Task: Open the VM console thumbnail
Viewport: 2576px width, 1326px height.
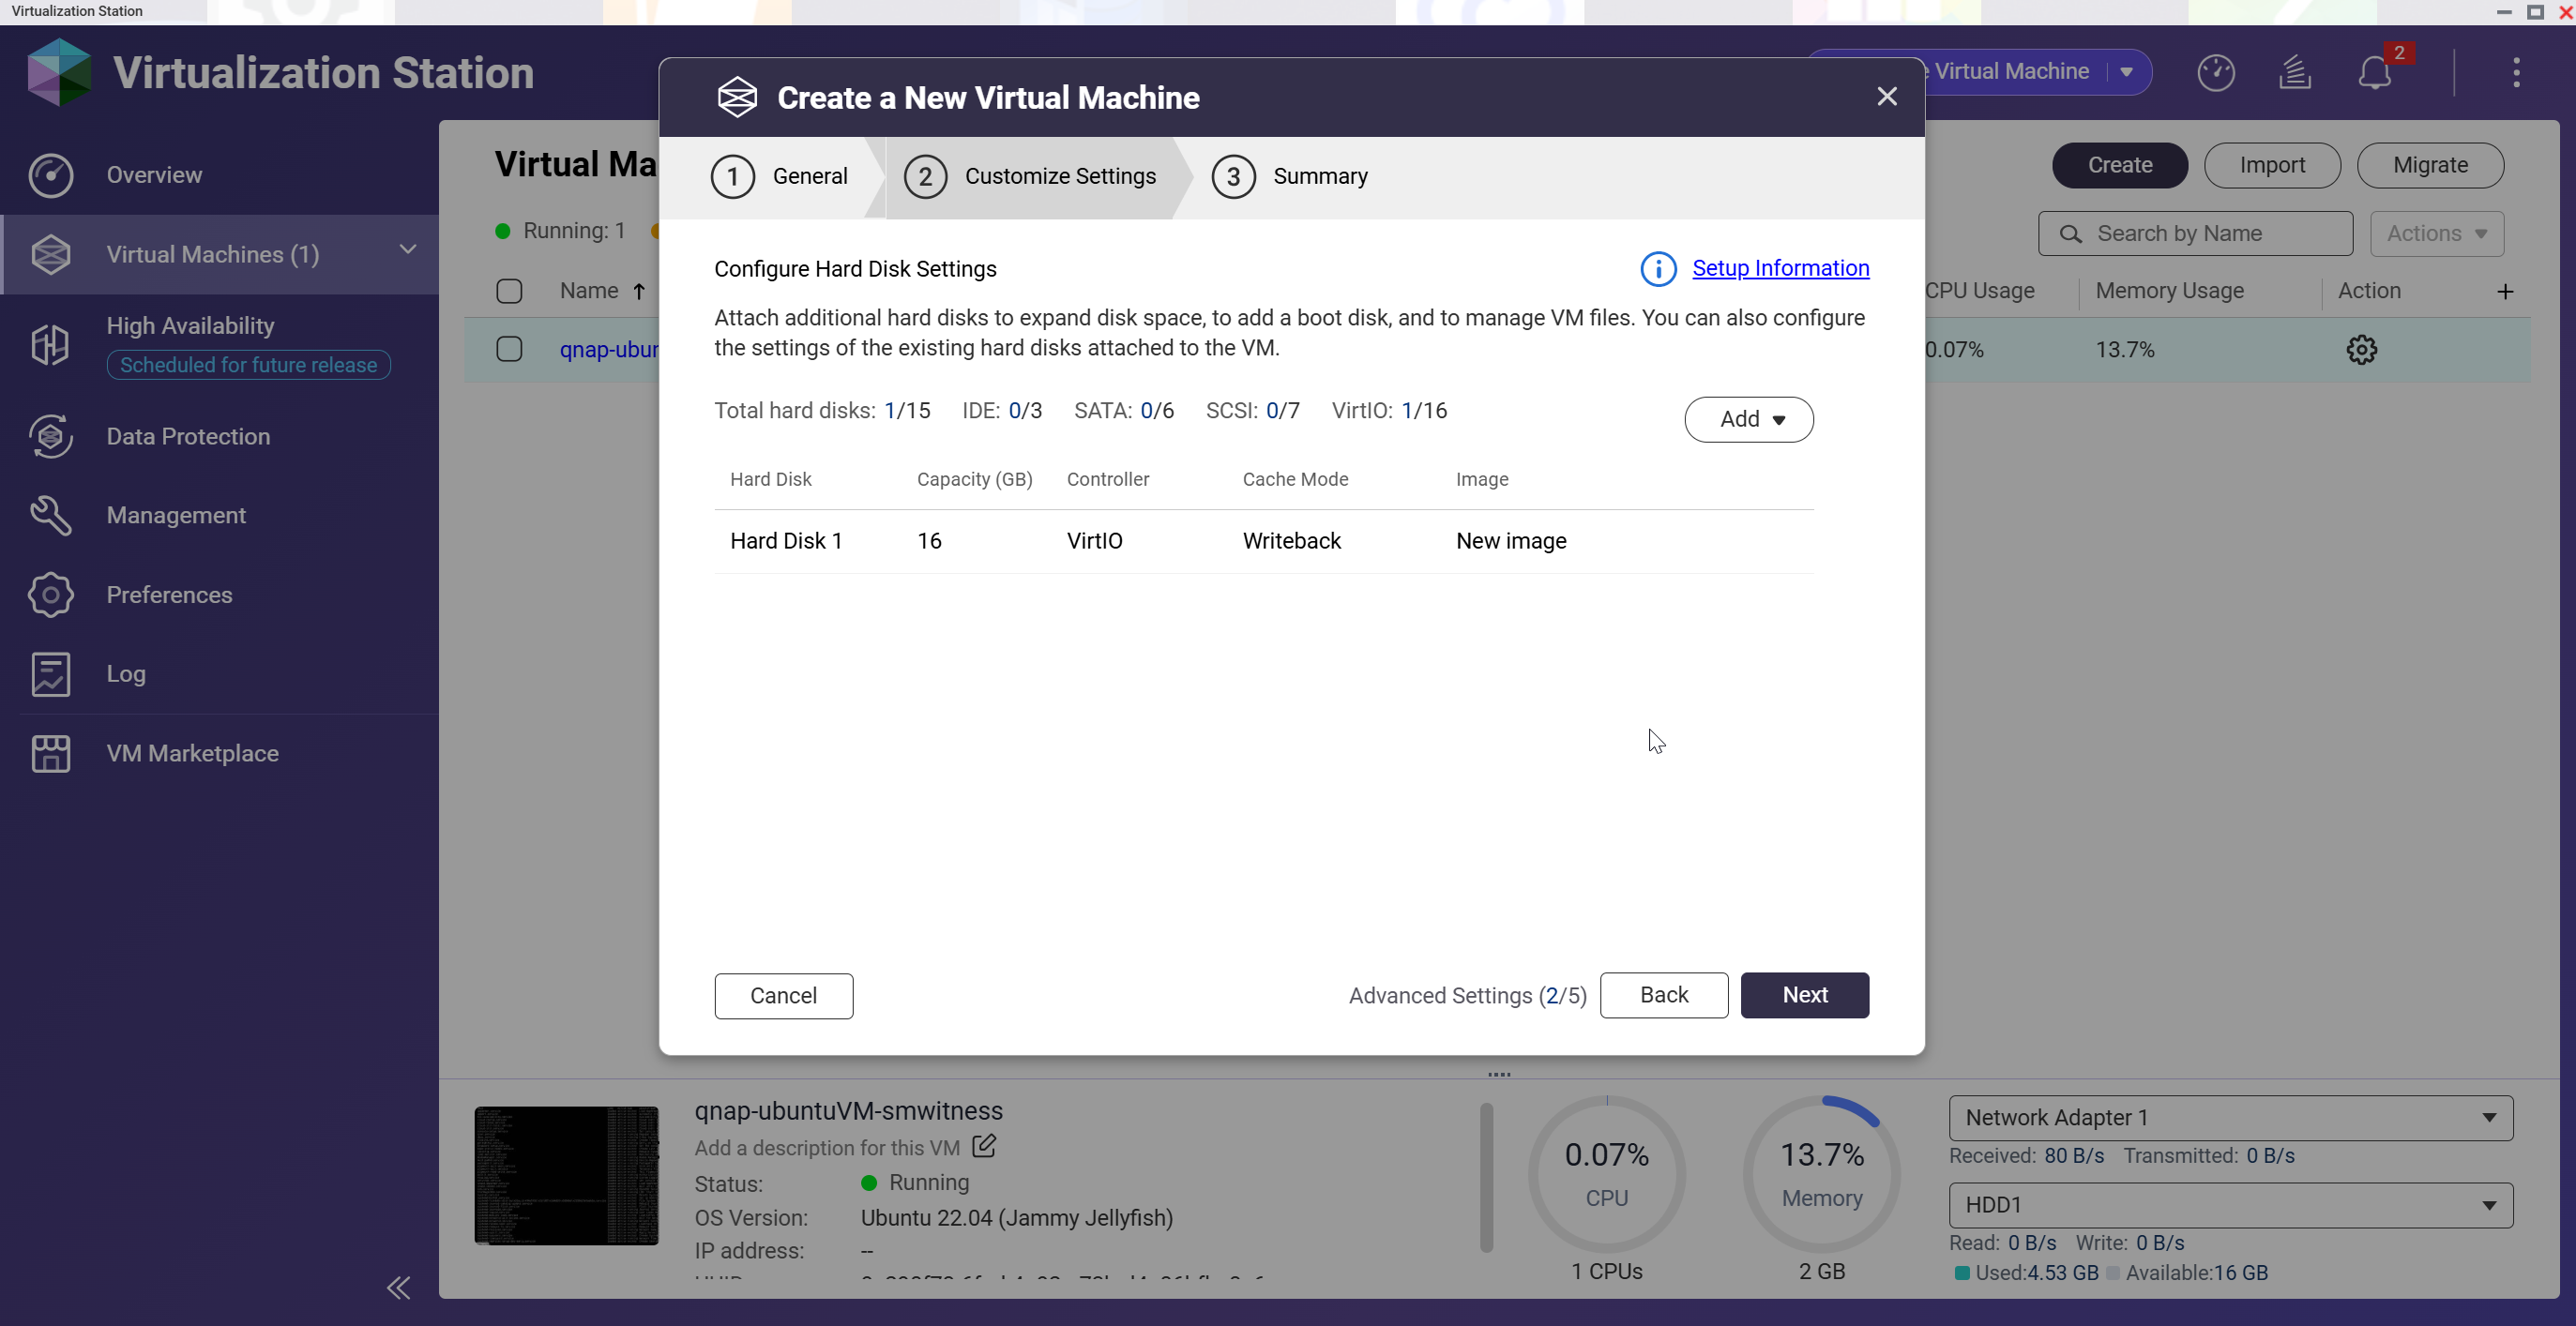Action: (566, 1175)
